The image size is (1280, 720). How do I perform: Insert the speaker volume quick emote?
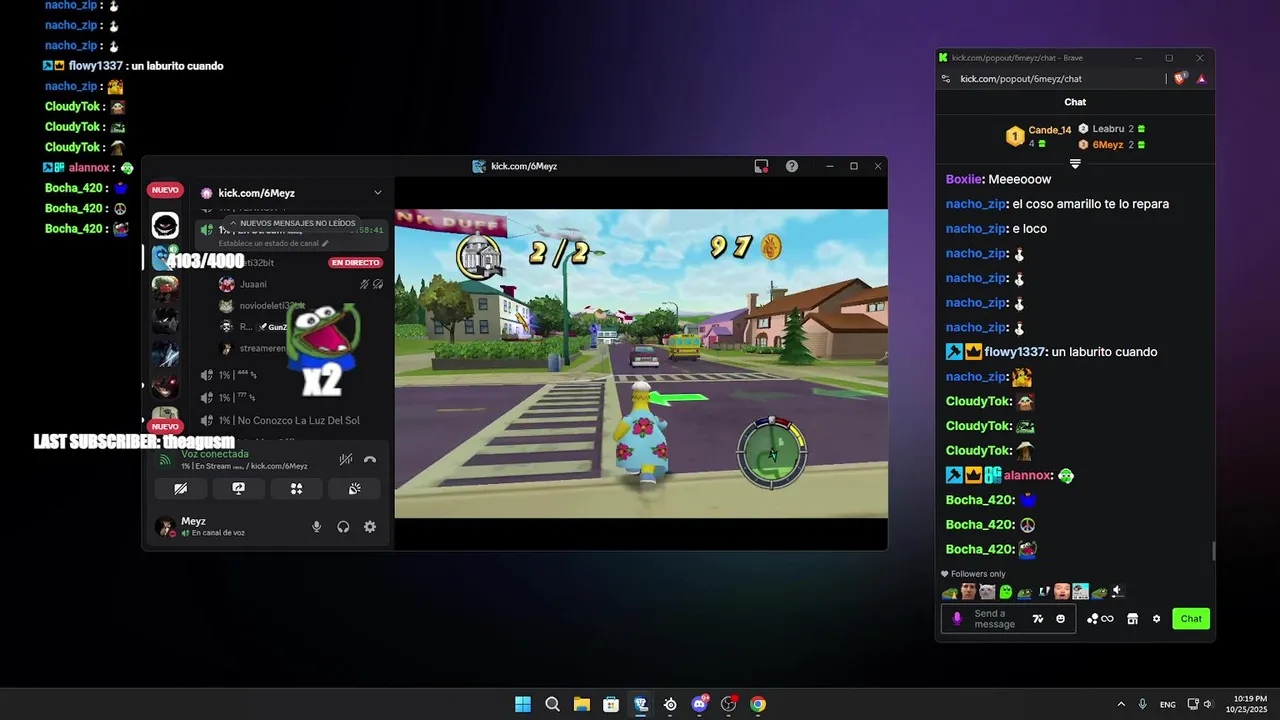[x=1118, y=592]
